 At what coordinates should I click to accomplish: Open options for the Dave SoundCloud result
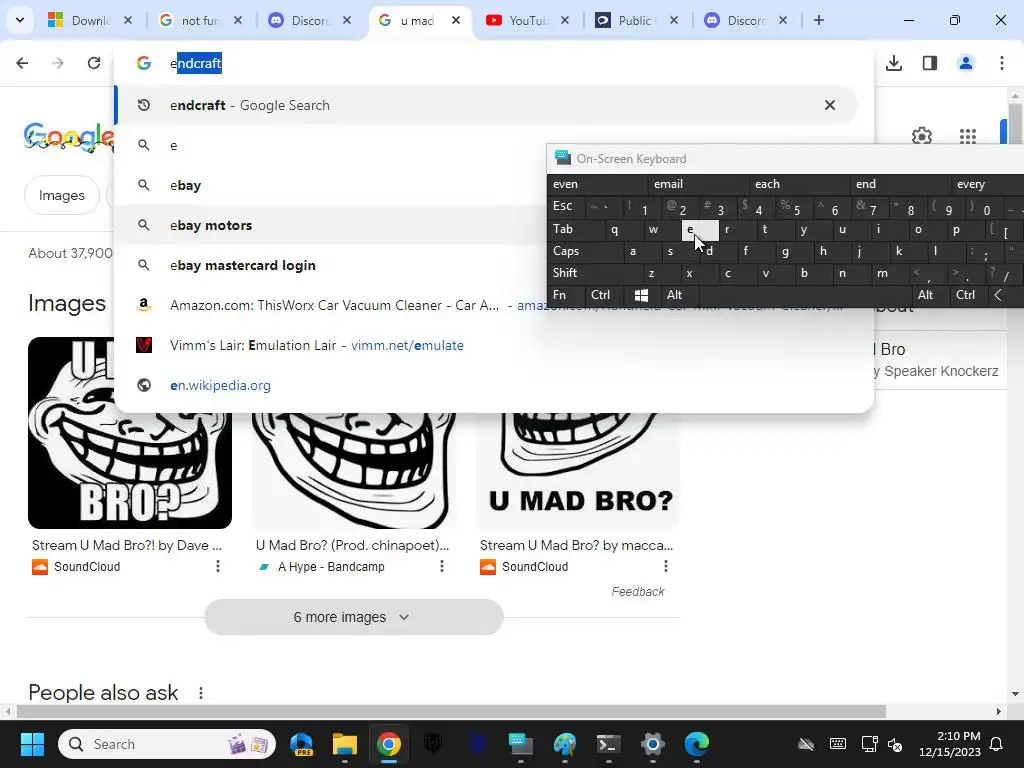217,566
